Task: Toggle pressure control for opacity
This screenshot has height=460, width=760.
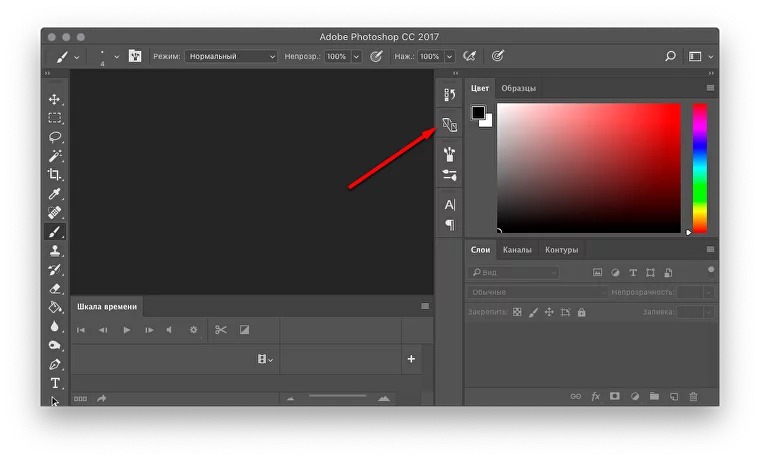Action: coord(377,57)
